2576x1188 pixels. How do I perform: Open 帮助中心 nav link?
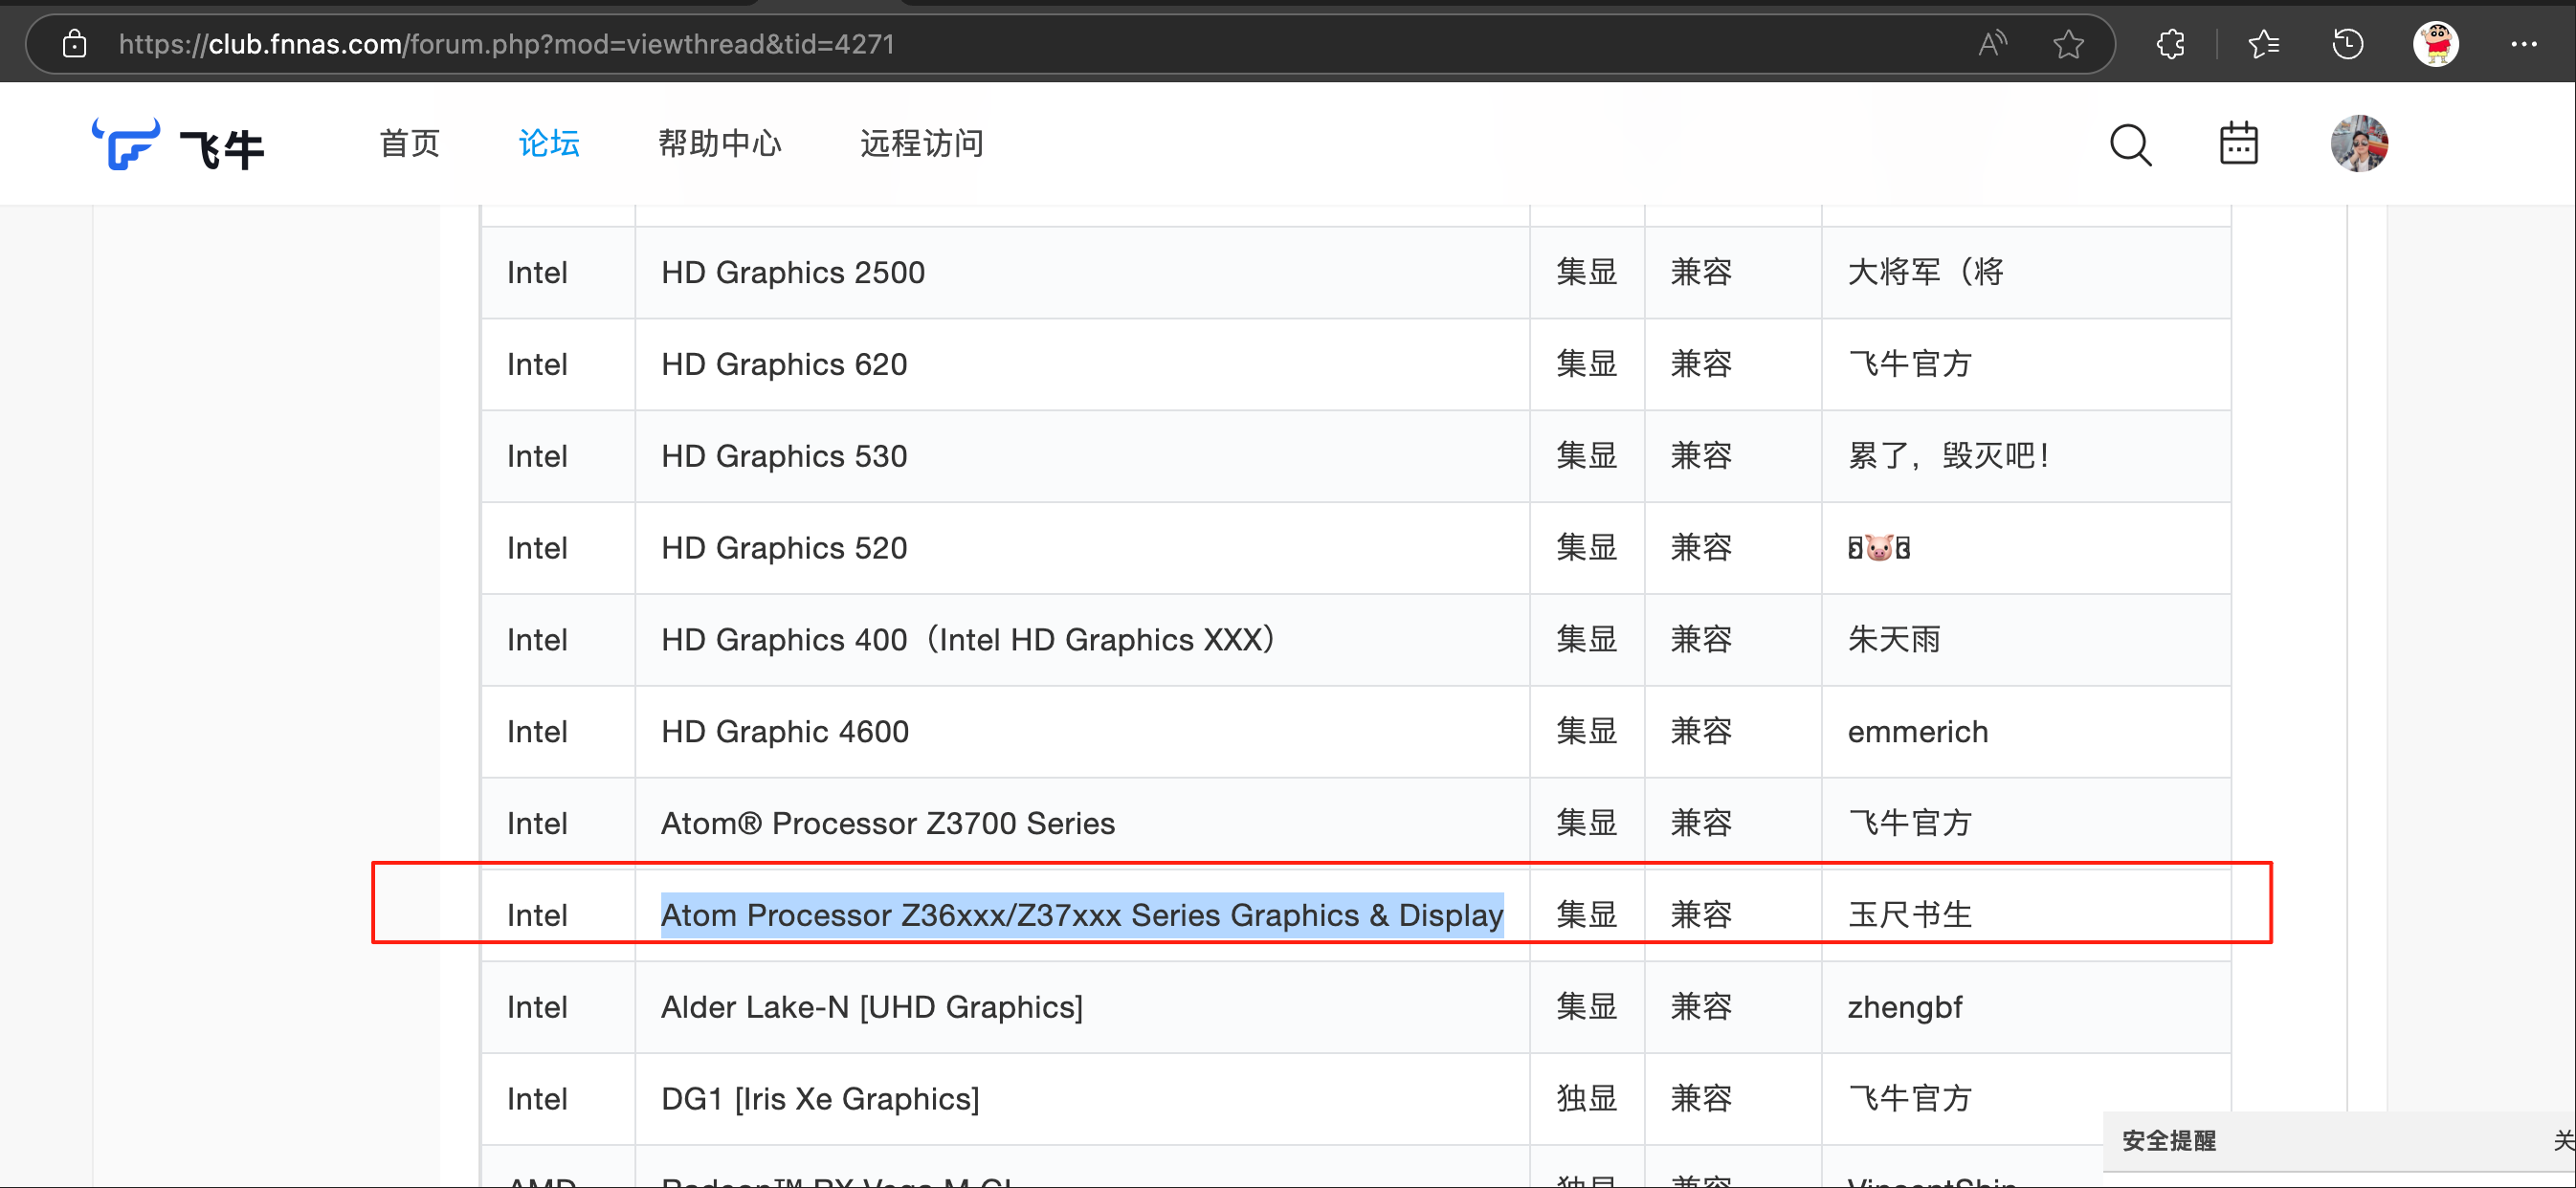tap(719, 143)
